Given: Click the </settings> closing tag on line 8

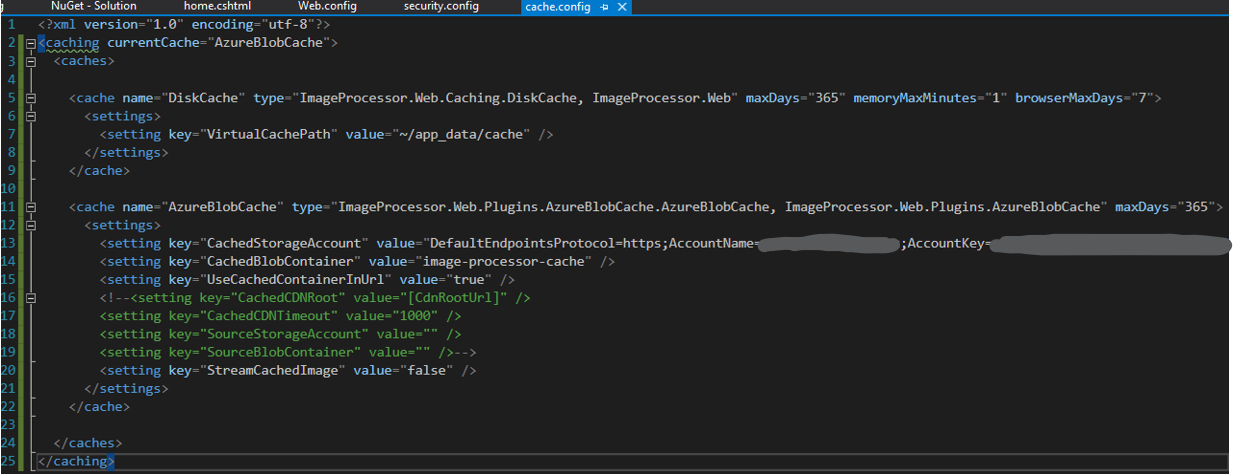Looking at the screenshot, I should [x=126, y=152].
